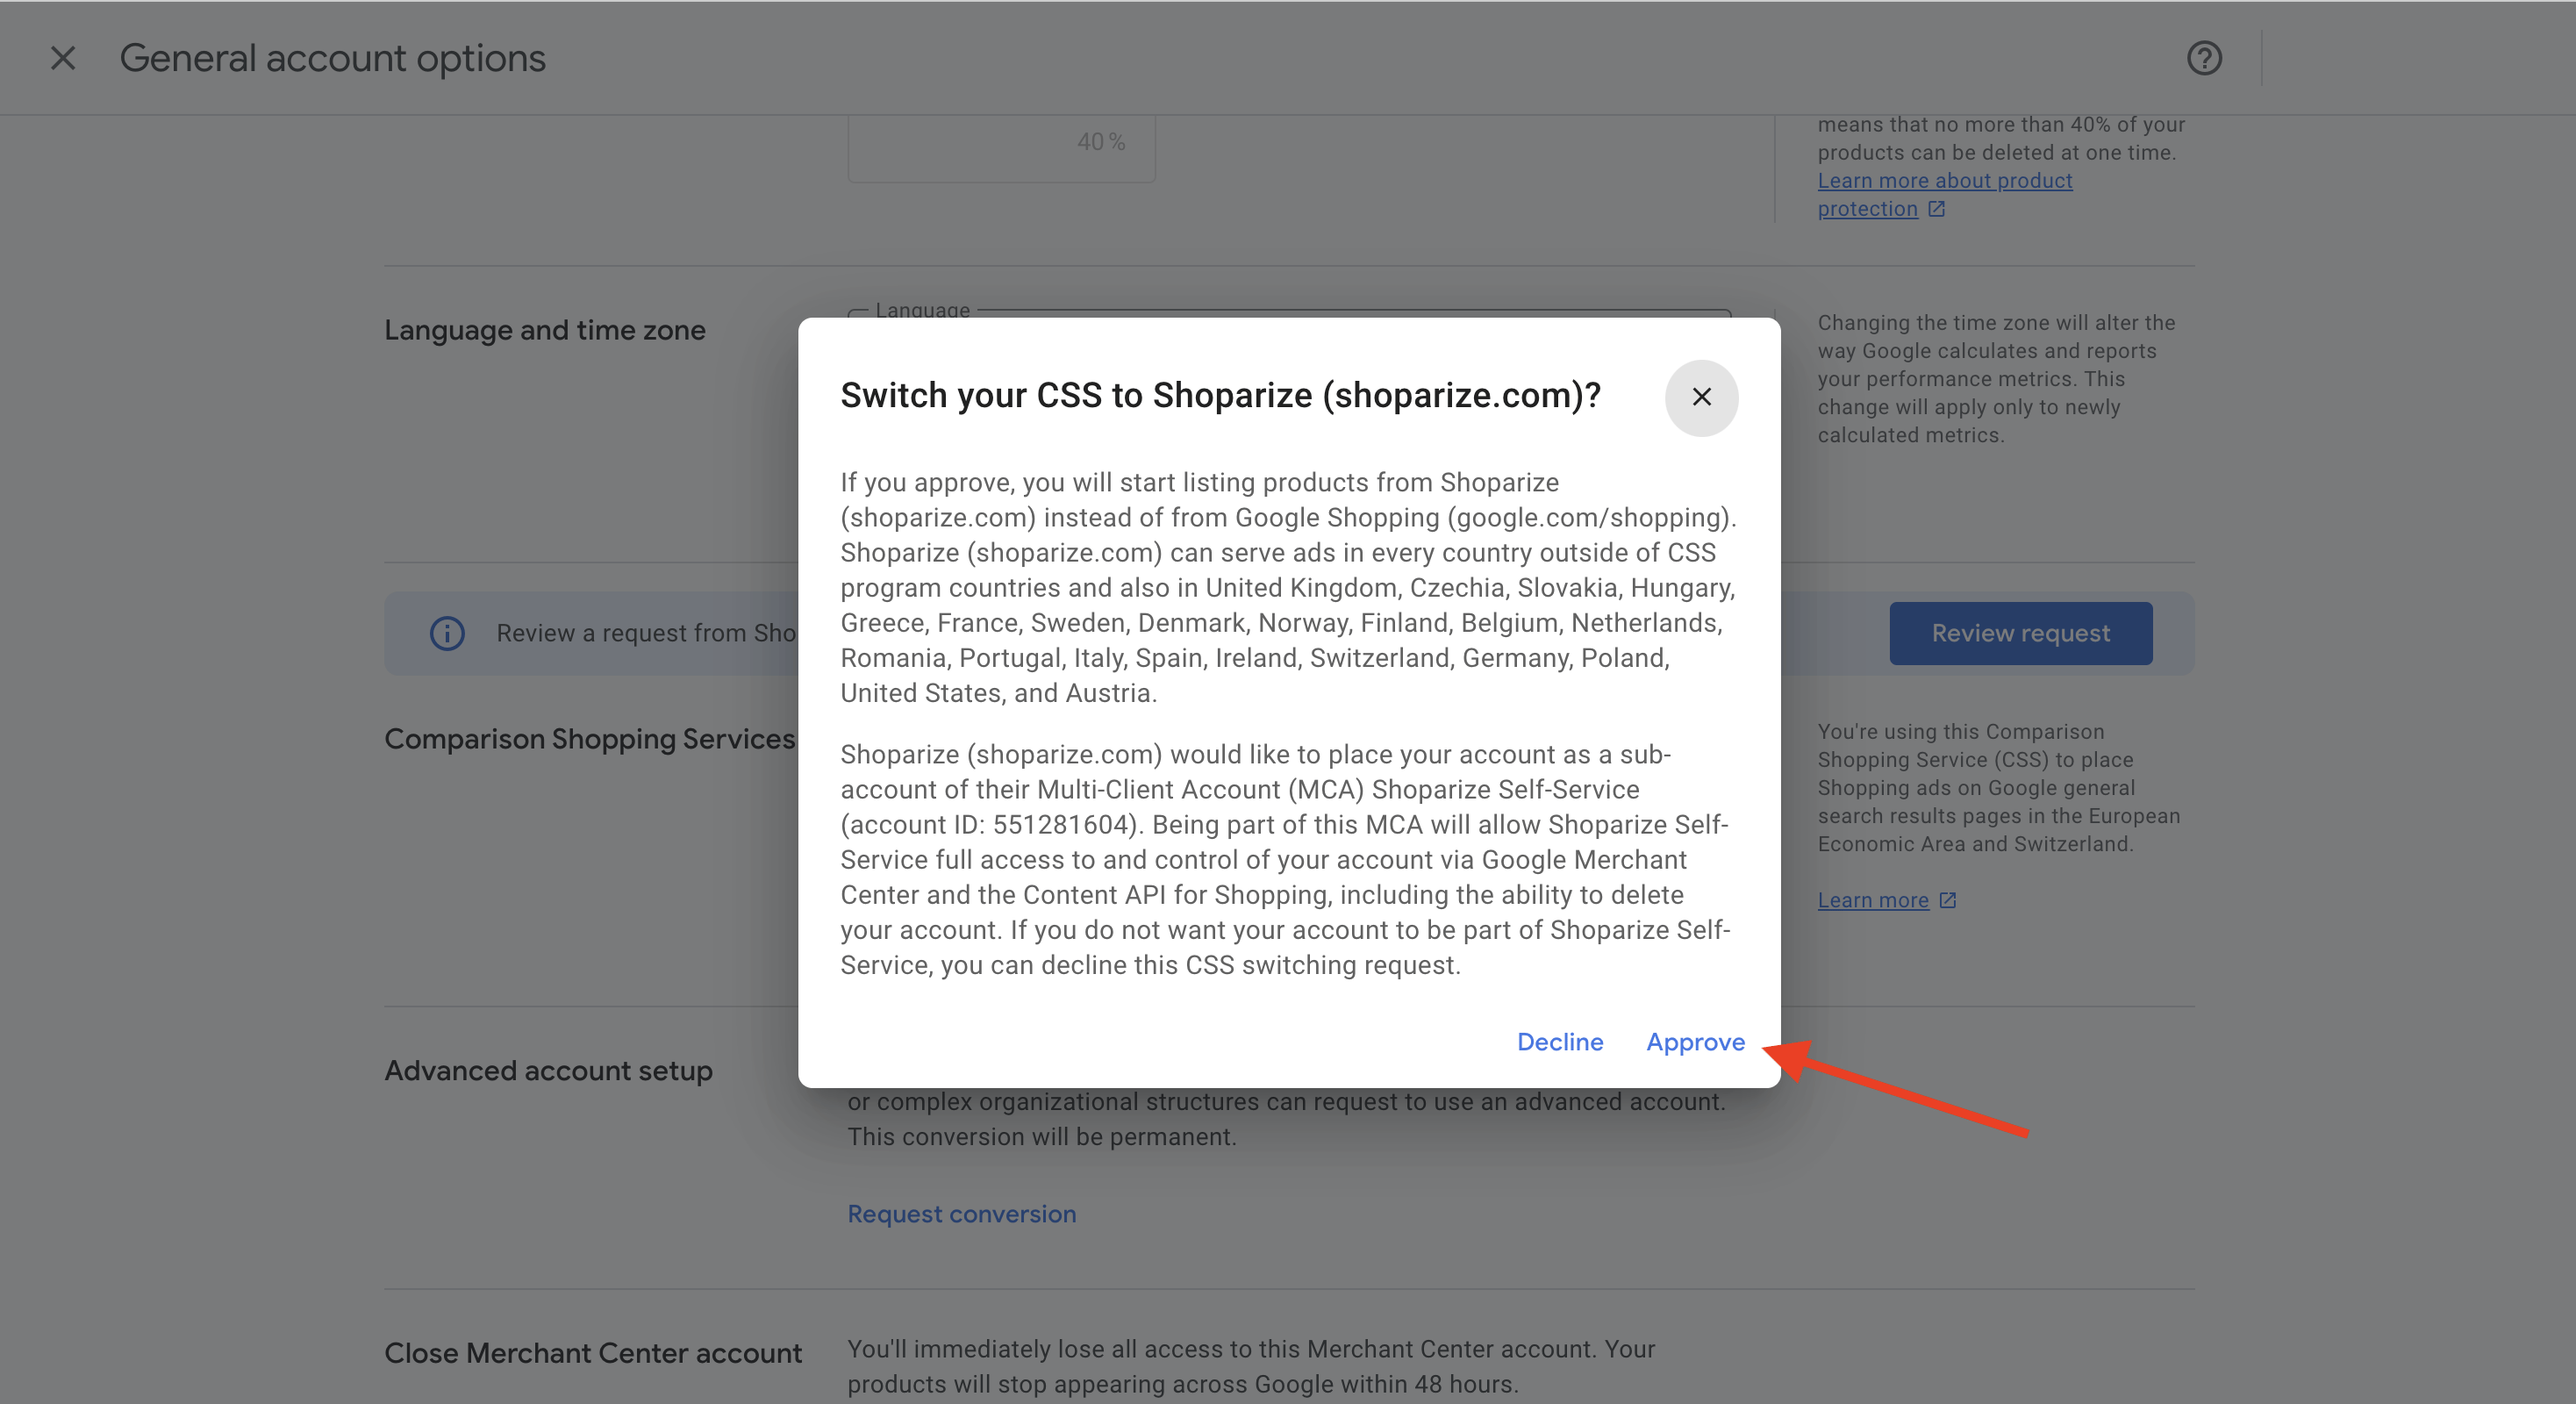
Task: Open the Learn more link for CSS
Action: (1872, 900)
